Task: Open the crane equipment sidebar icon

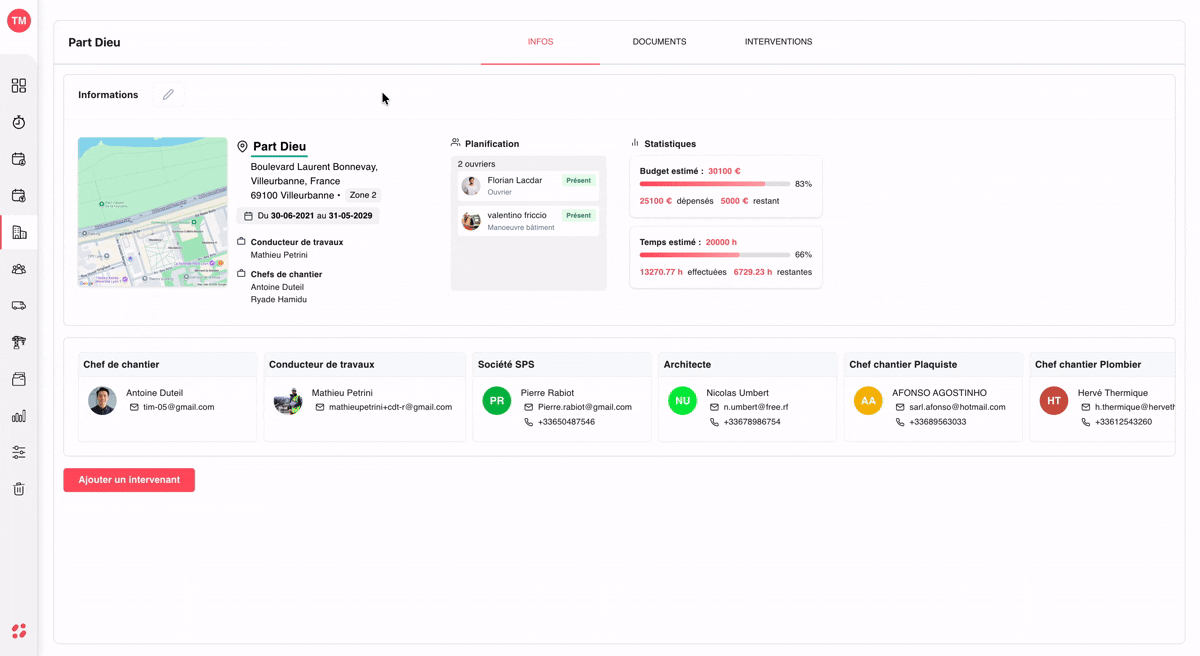Action: coord(19,342)
